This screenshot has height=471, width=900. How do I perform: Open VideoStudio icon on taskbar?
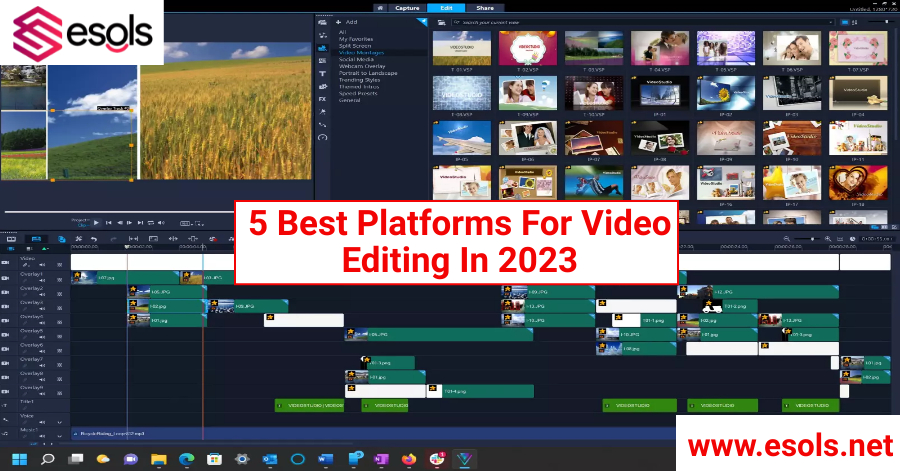pyautogui.click(x=464, y=459)
